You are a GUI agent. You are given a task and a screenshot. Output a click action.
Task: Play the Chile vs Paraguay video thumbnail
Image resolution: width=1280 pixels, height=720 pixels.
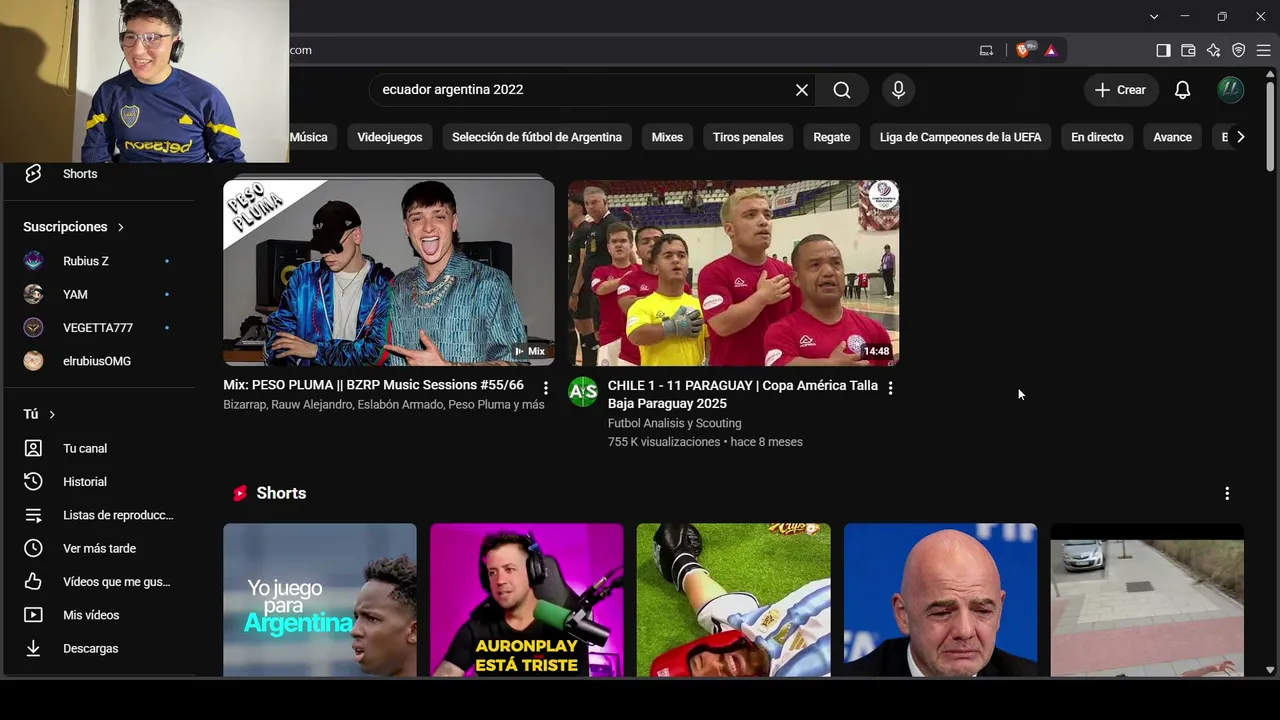(733, 273)
